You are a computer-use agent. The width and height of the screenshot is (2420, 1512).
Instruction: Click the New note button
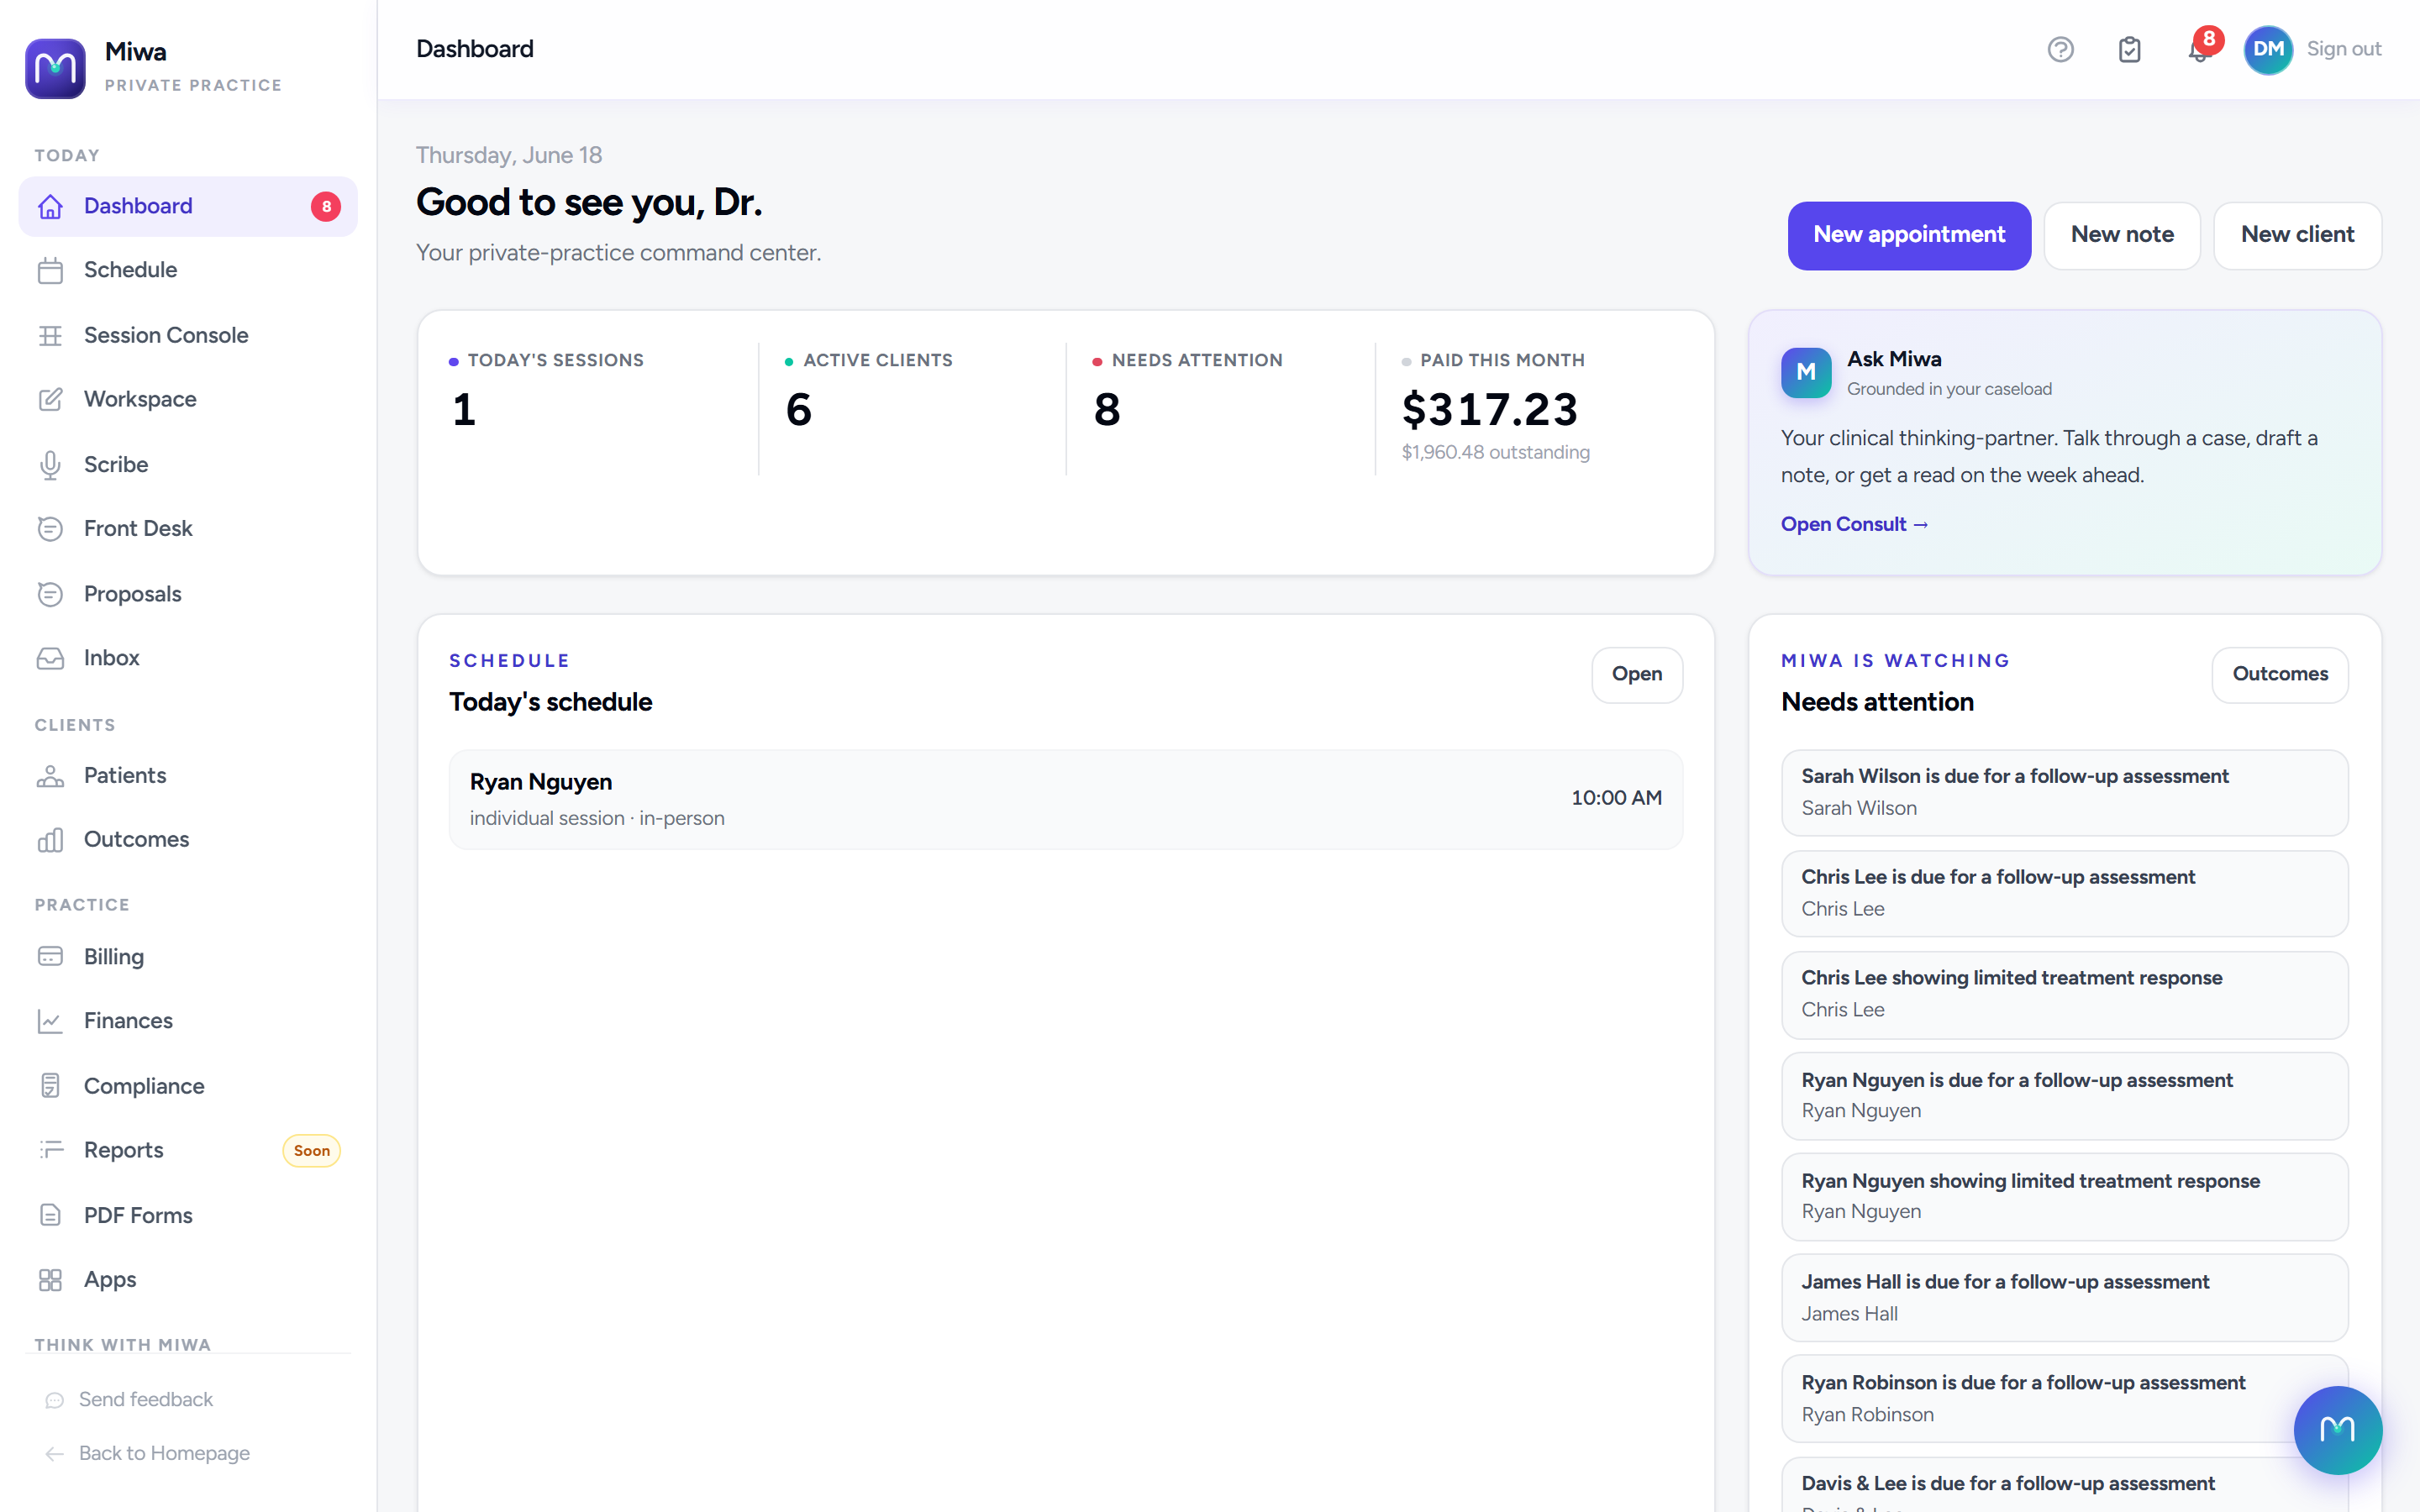pyautogui.click(x=2122, y=235)
